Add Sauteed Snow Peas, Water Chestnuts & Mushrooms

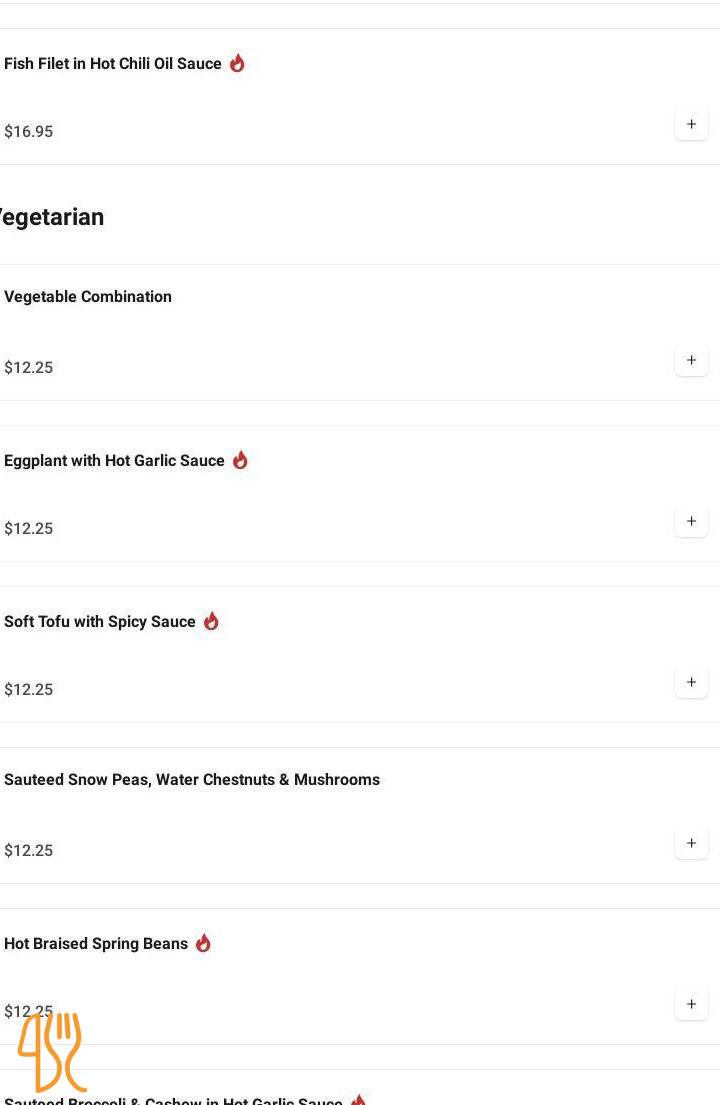[x=691, y=844]
